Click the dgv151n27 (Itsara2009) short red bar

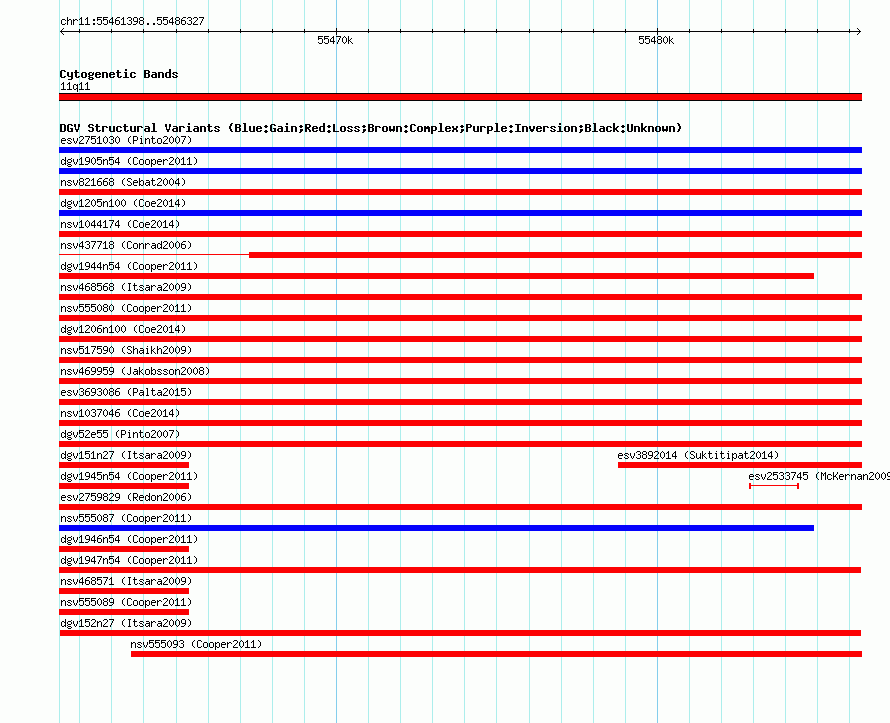coord(124,465)
